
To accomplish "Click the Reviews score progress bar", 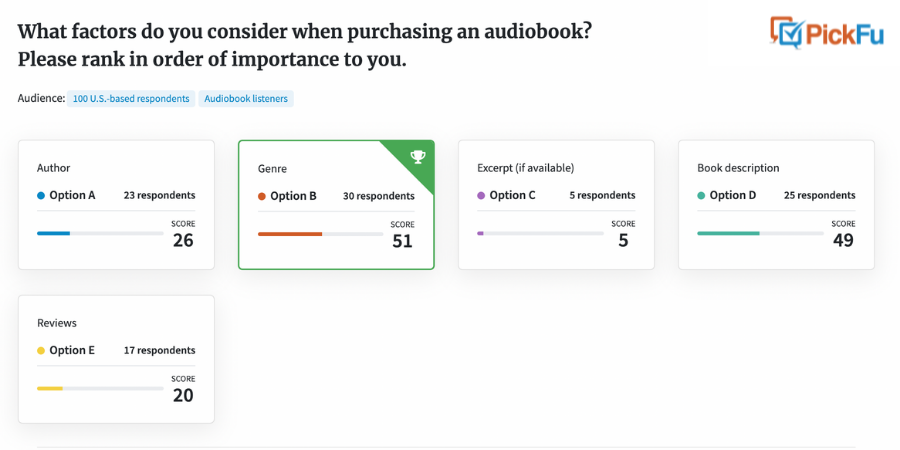I will pos(100,389).
